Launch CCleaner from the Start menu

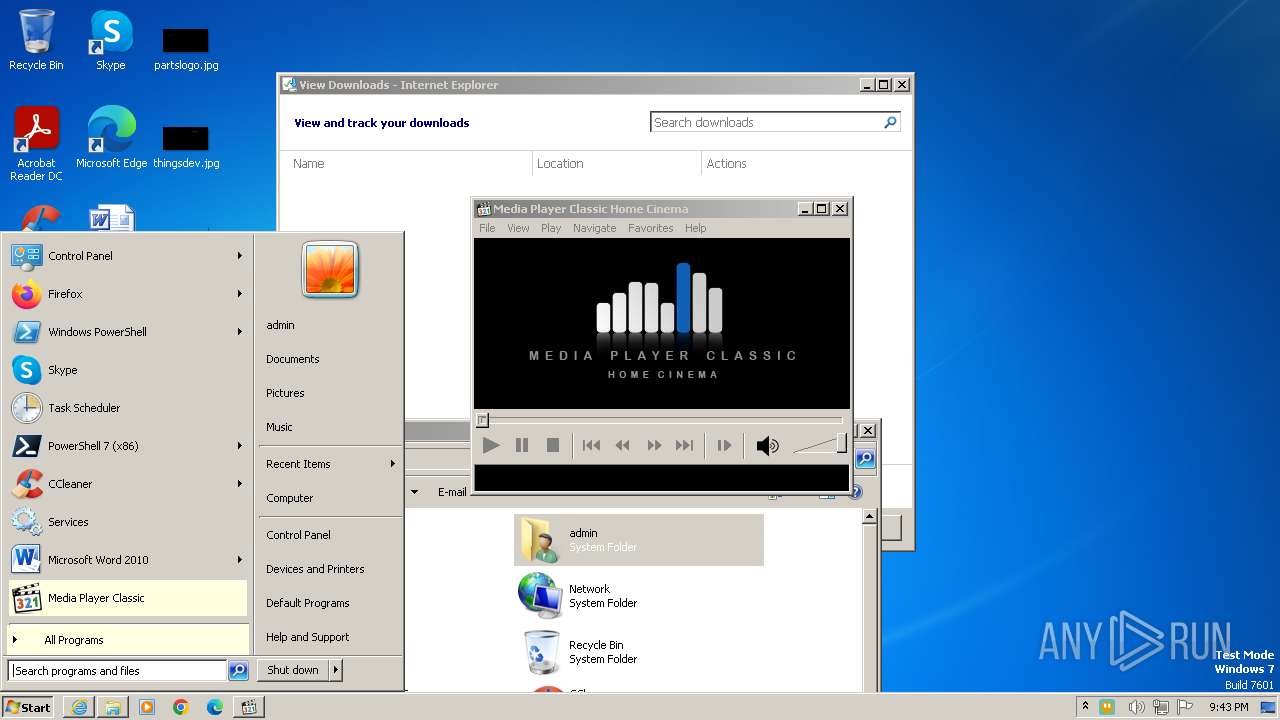[x=128, y=484]
